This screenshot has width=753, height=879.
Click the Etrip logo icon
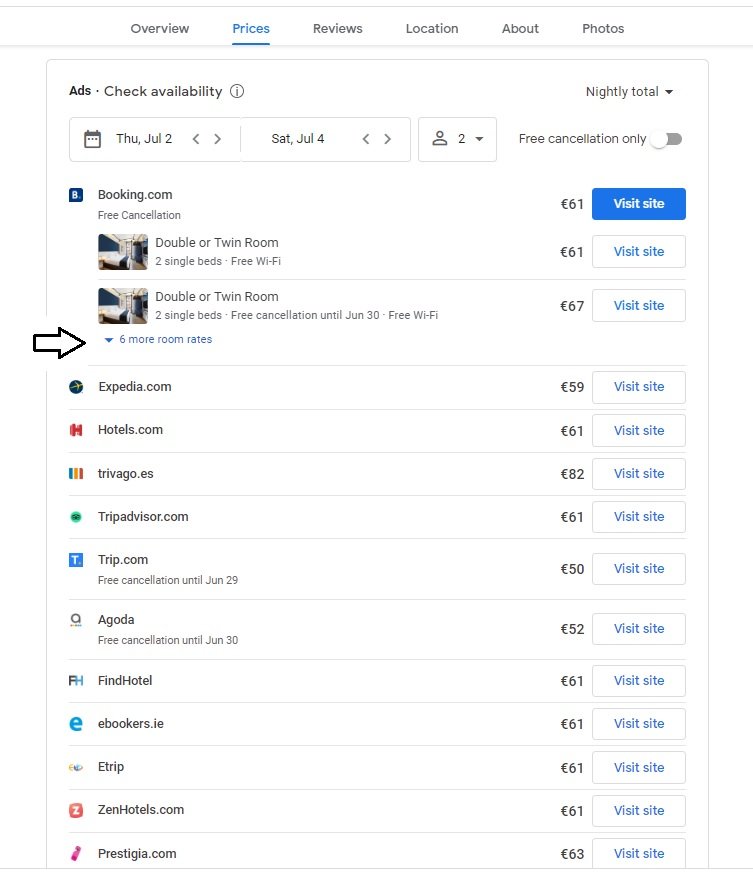[x=76, y=767]
